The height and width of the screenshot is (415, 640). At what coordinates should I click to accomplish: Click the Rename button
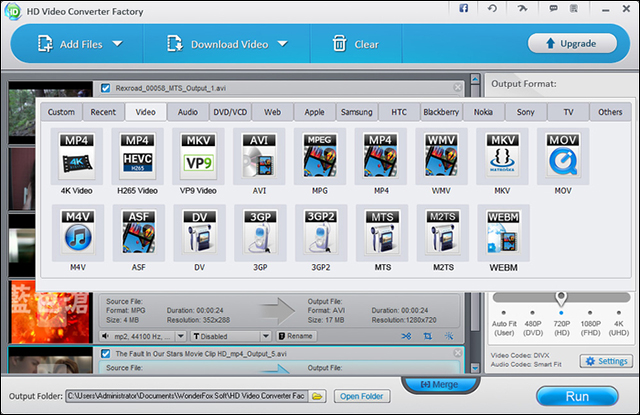pyautogui.click(x=296, y=336)
